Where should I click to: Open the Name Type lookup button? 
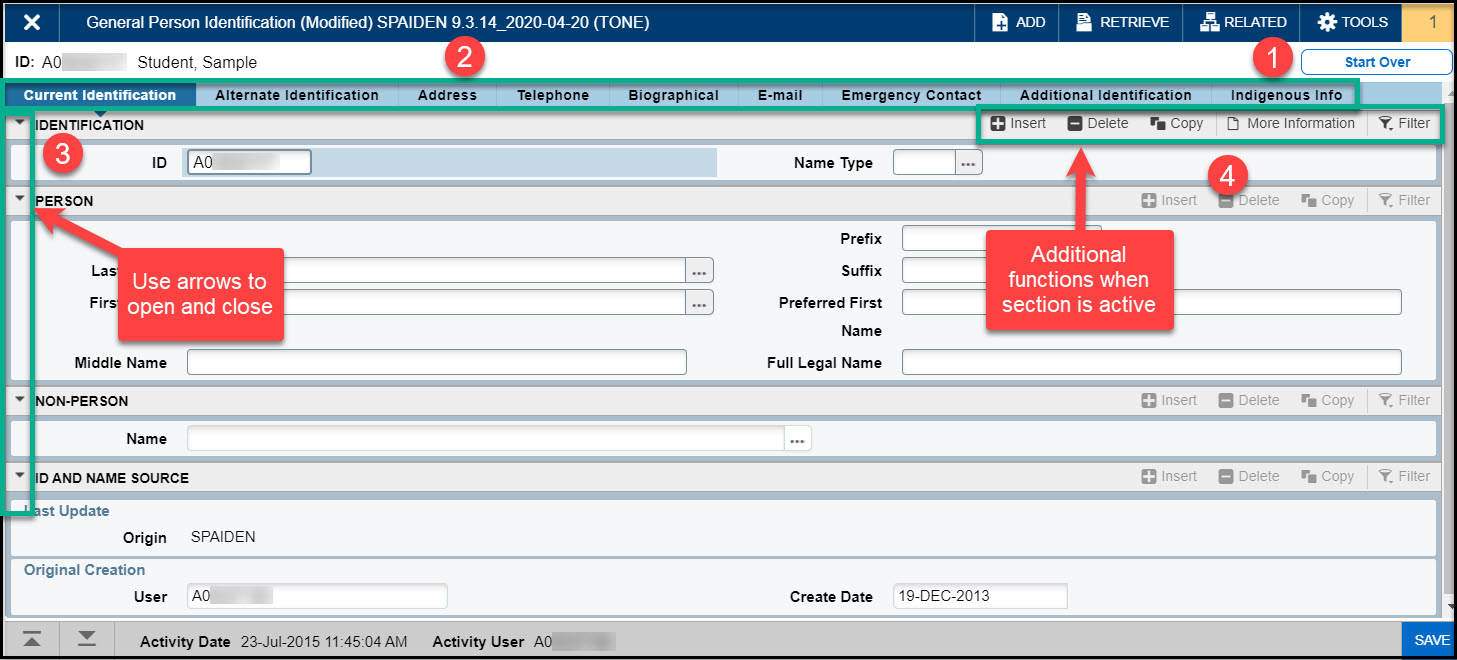968,163
